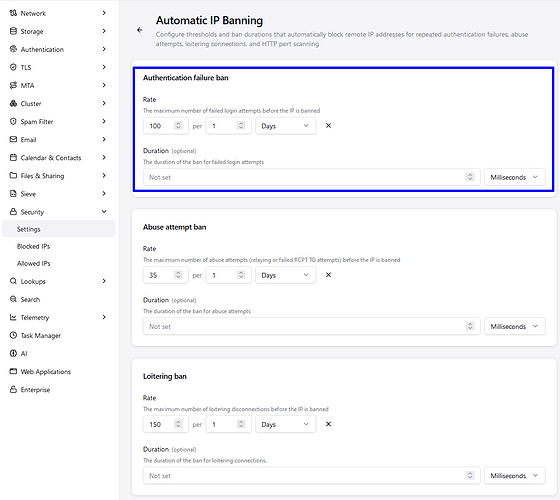The width and height of the screenshot is (560, 500).
Task: Go back using the arrow beside the title
Action: [x=140, y=30]
